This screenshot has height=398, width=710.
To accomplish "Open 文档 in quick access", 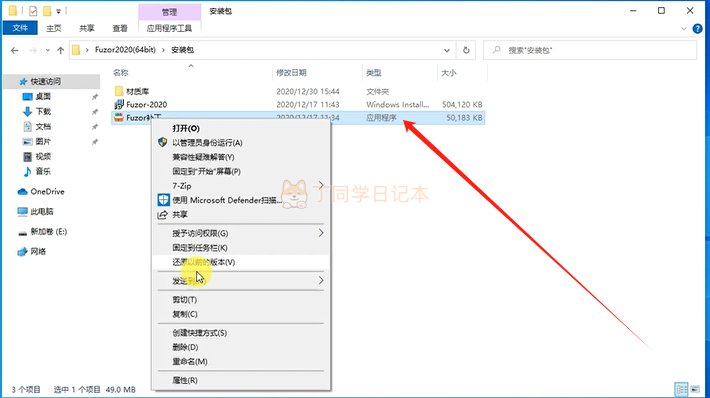I will pyautogui.click(x=43, y=126).
